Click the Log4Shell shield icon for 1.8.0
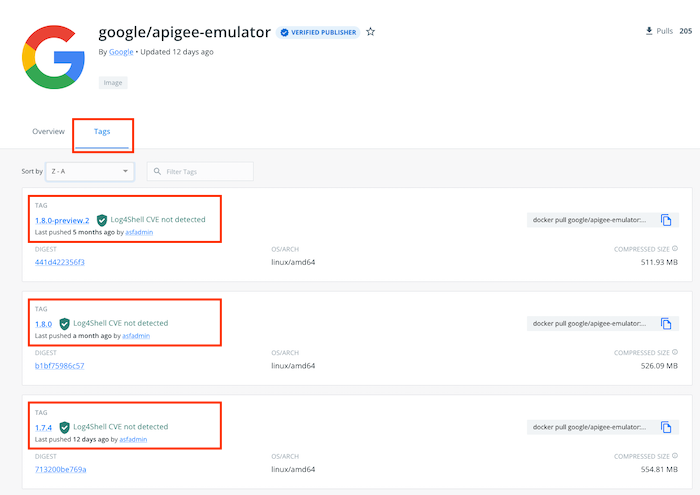 pyautogui.click(x=65, y=324)
